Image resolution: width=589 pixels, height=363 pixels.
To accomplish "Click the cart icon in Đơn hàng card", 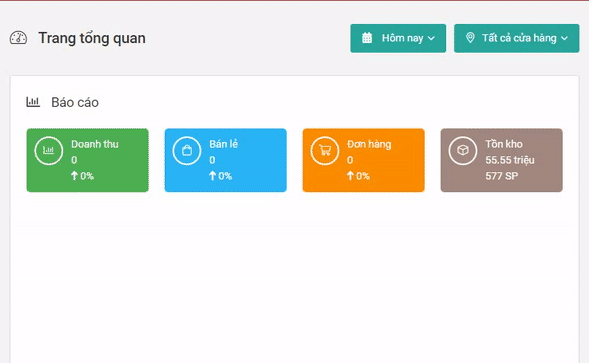I will tap(325, 151).
